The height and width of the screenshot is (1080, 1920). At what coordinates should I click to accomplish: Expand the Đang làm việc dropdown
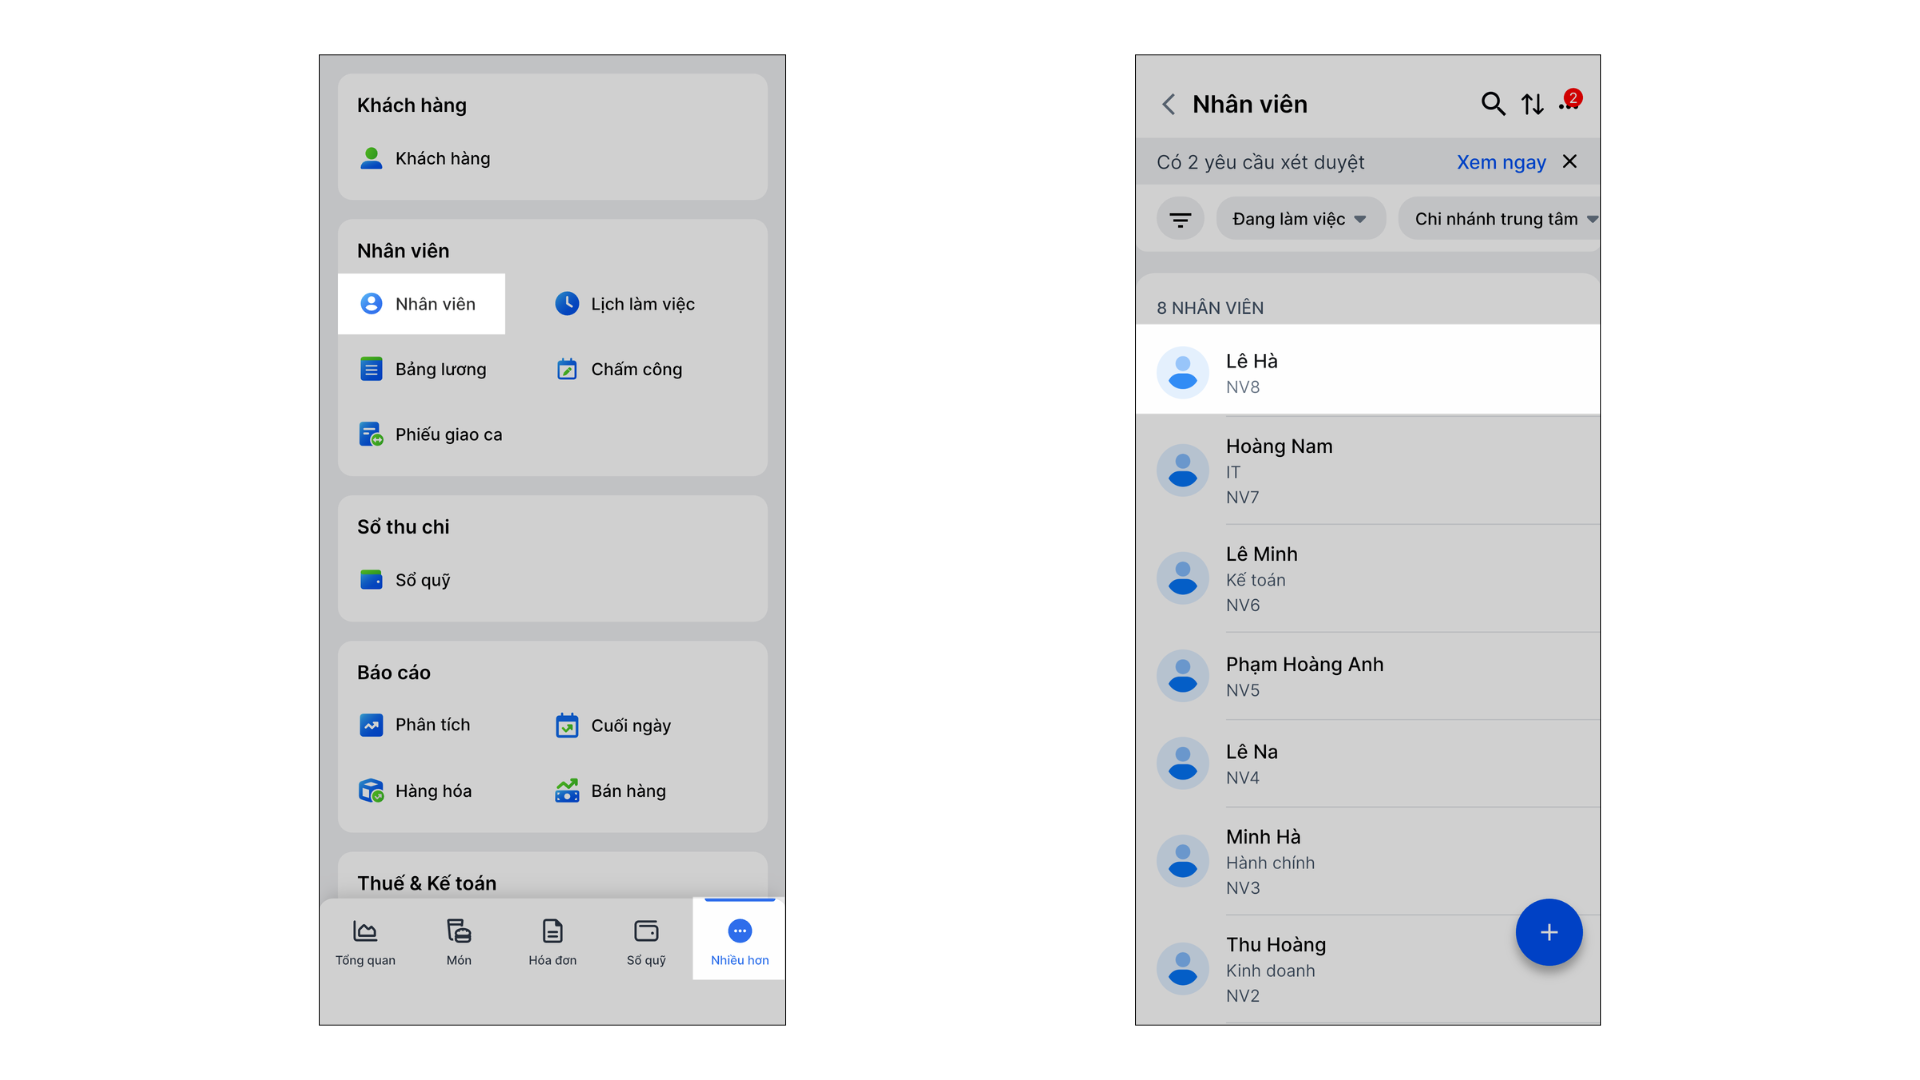tap(1300, 219)
